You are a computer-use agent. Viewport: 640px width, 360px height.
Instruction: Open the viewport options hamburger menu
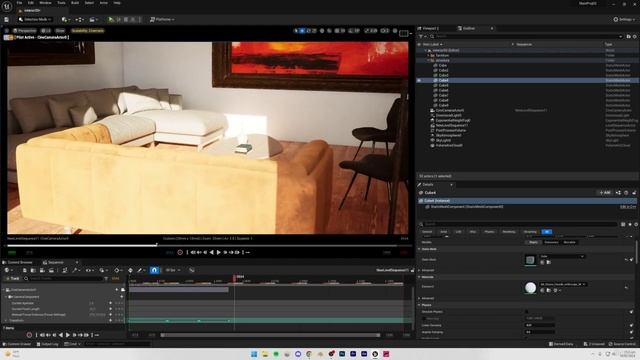click(x=7, y=31)
